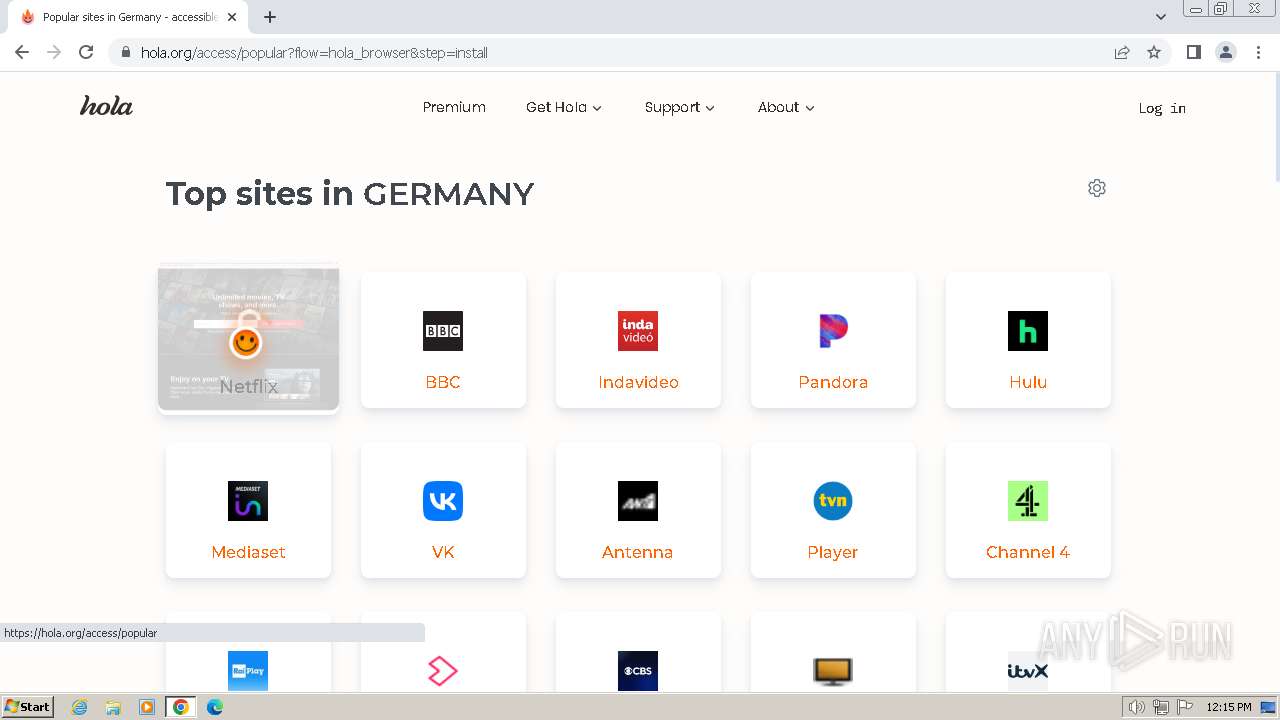This screenshot has height=720, width=1280.
Task: Click the Mediaset text link
Action: coord(248,552)
